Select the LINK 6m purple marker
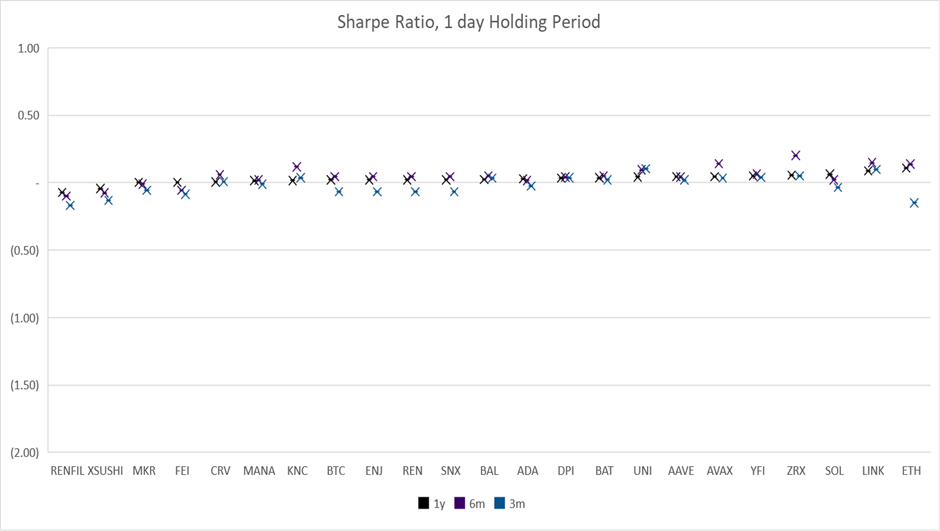Image resolution: width=940 pixels, height=531 pixels. coord(872,162)
